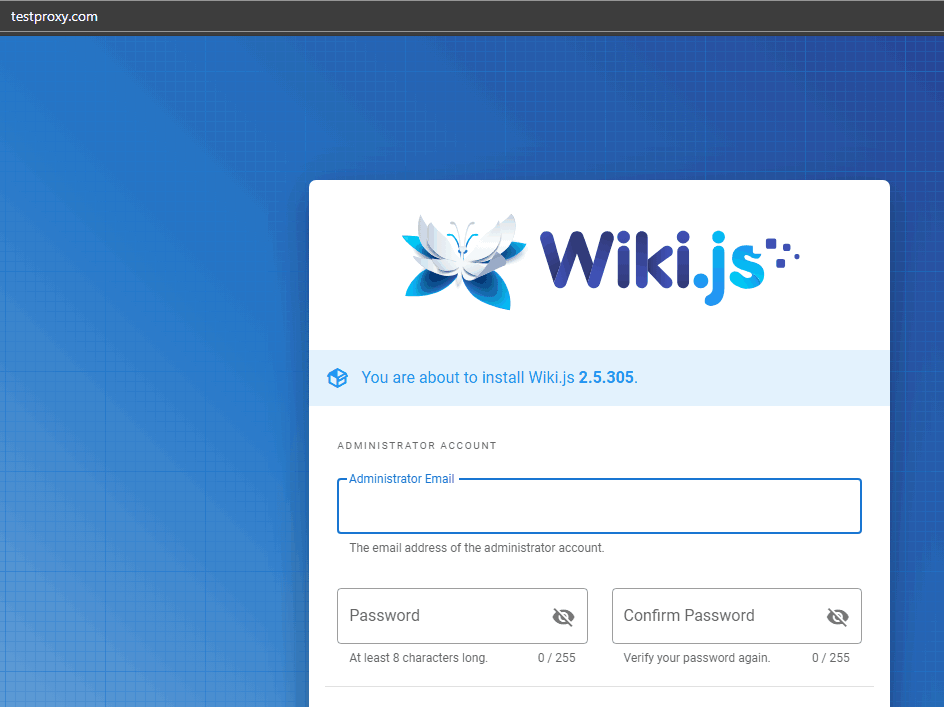Click the testproxy.com title in top bar
The height and width of the screenshot is (707, 944).
pos(54,17)
